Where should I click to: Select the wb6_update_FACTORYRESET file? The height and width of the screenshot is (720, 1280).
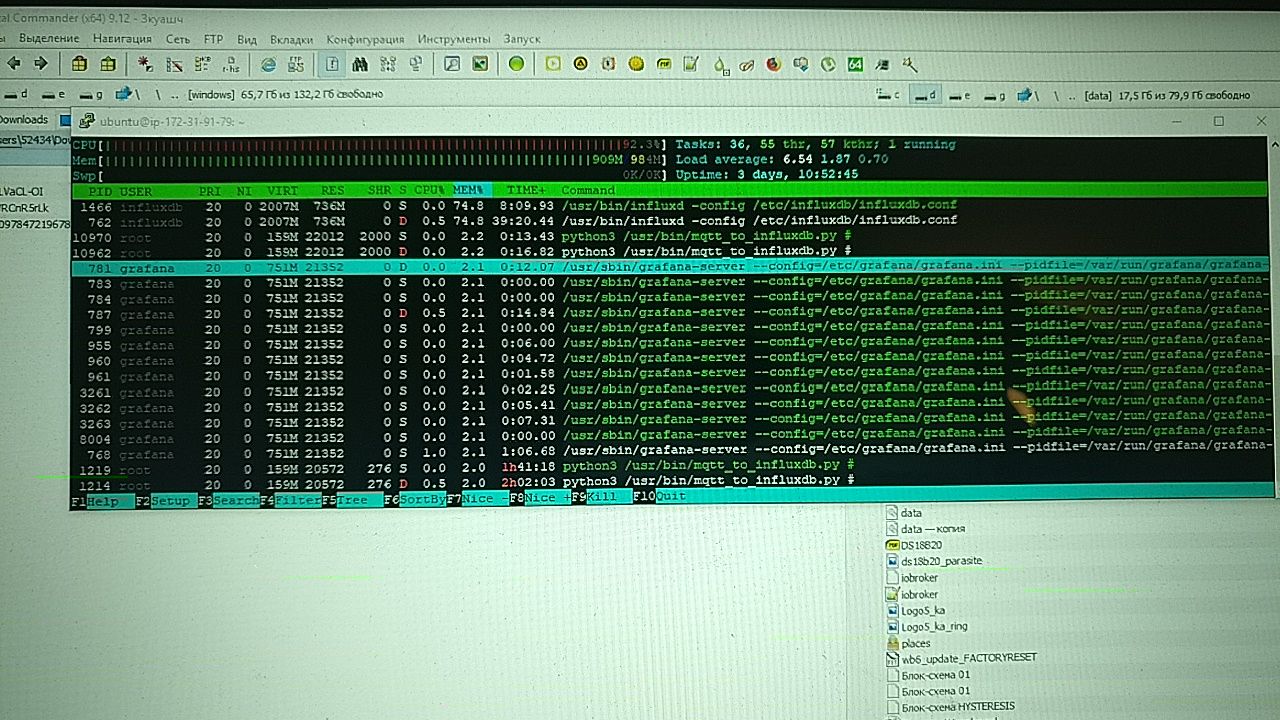tap(962, 658)
